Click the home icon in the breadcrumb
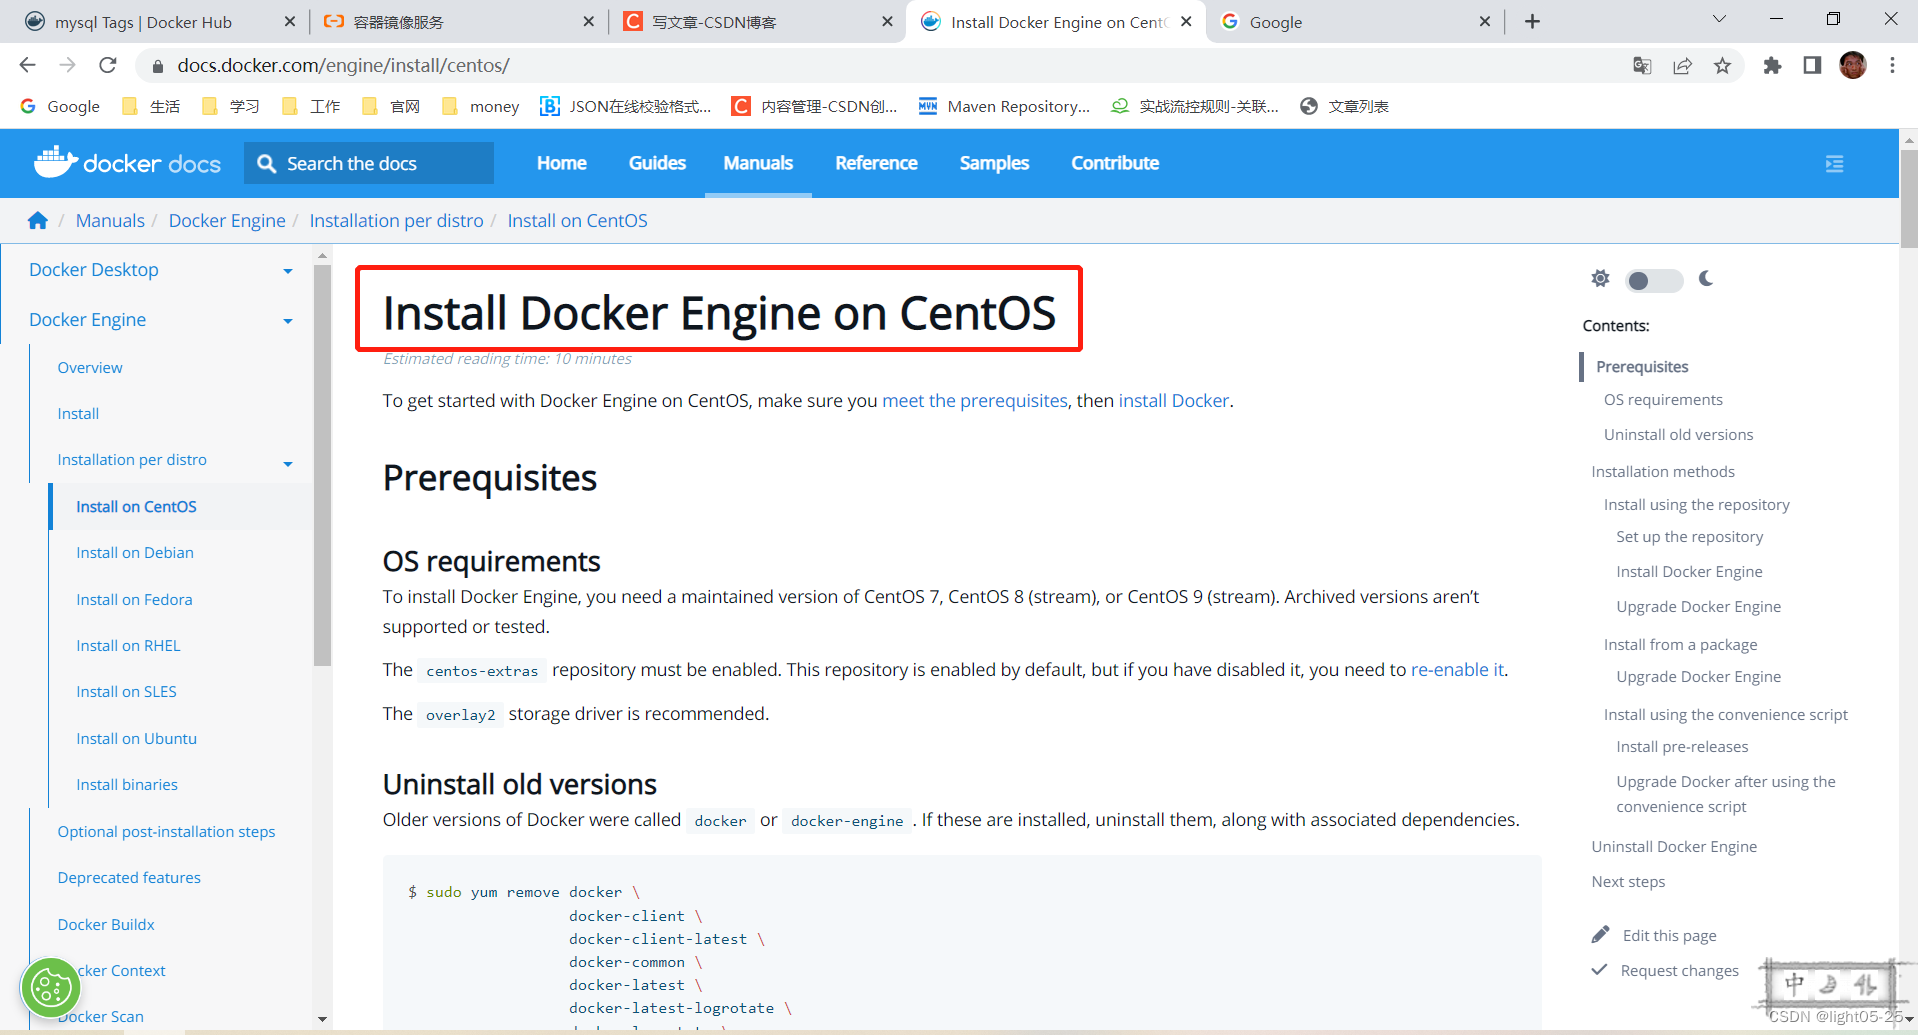1918x1035 pixels. [38, 220]
